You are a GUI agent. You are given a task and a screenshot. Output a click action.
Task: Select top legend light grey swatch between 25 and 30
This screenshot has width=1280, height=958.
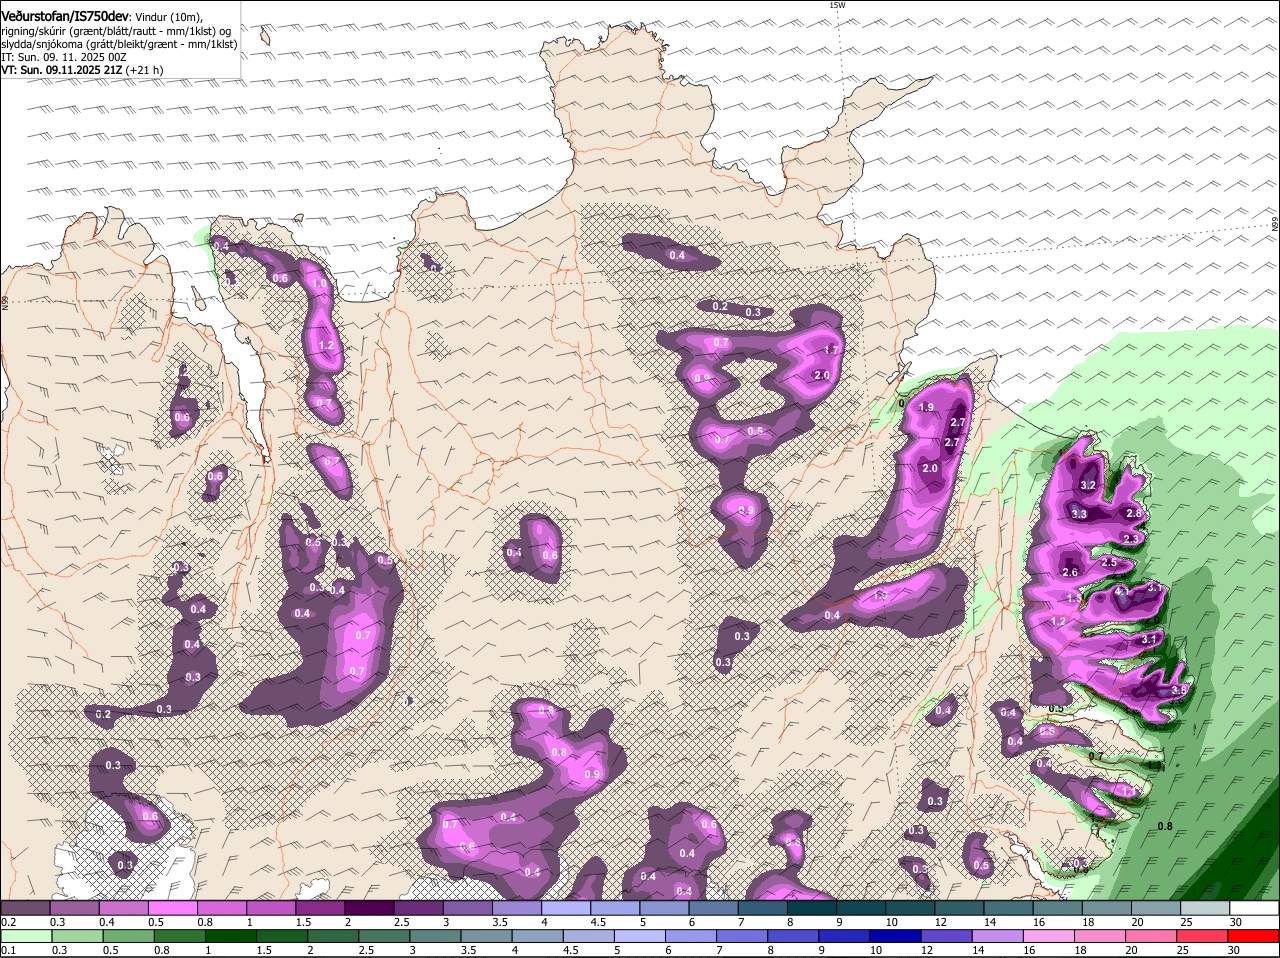pyautogui.click(x=1206, y=908)
